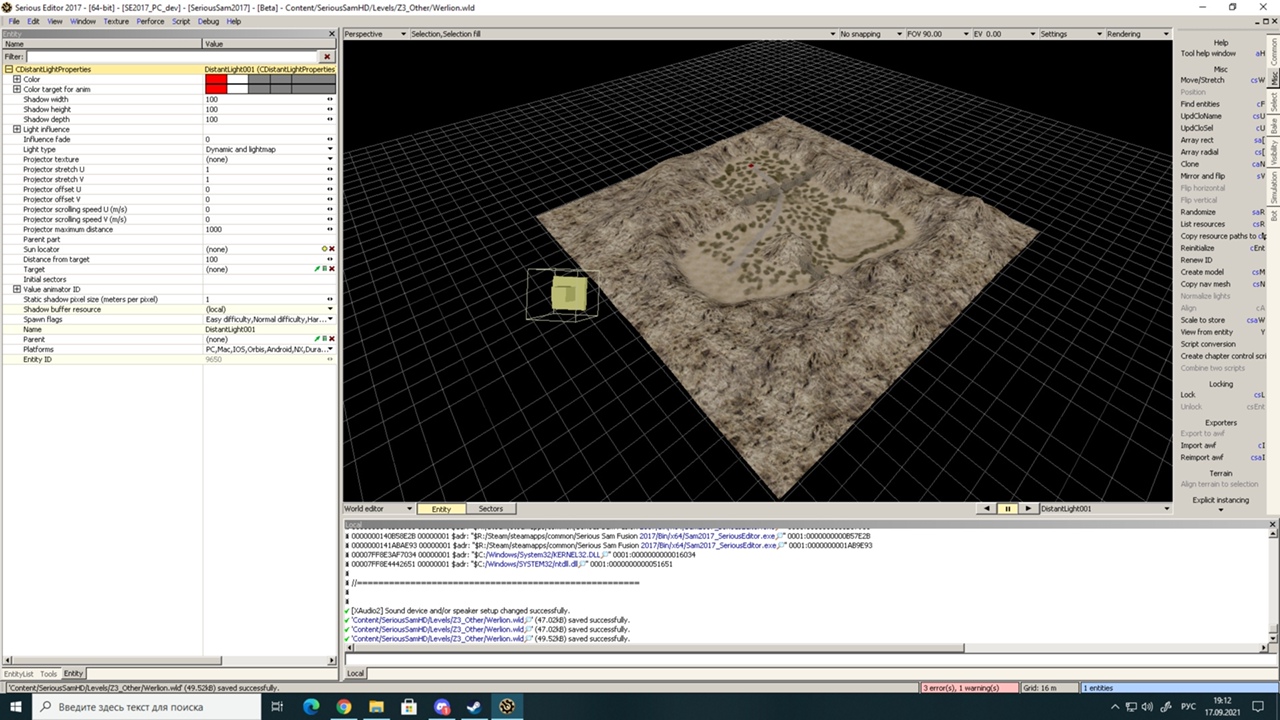1280x720 pixels.
Task: Open the Texture menu
Action: 116,21
